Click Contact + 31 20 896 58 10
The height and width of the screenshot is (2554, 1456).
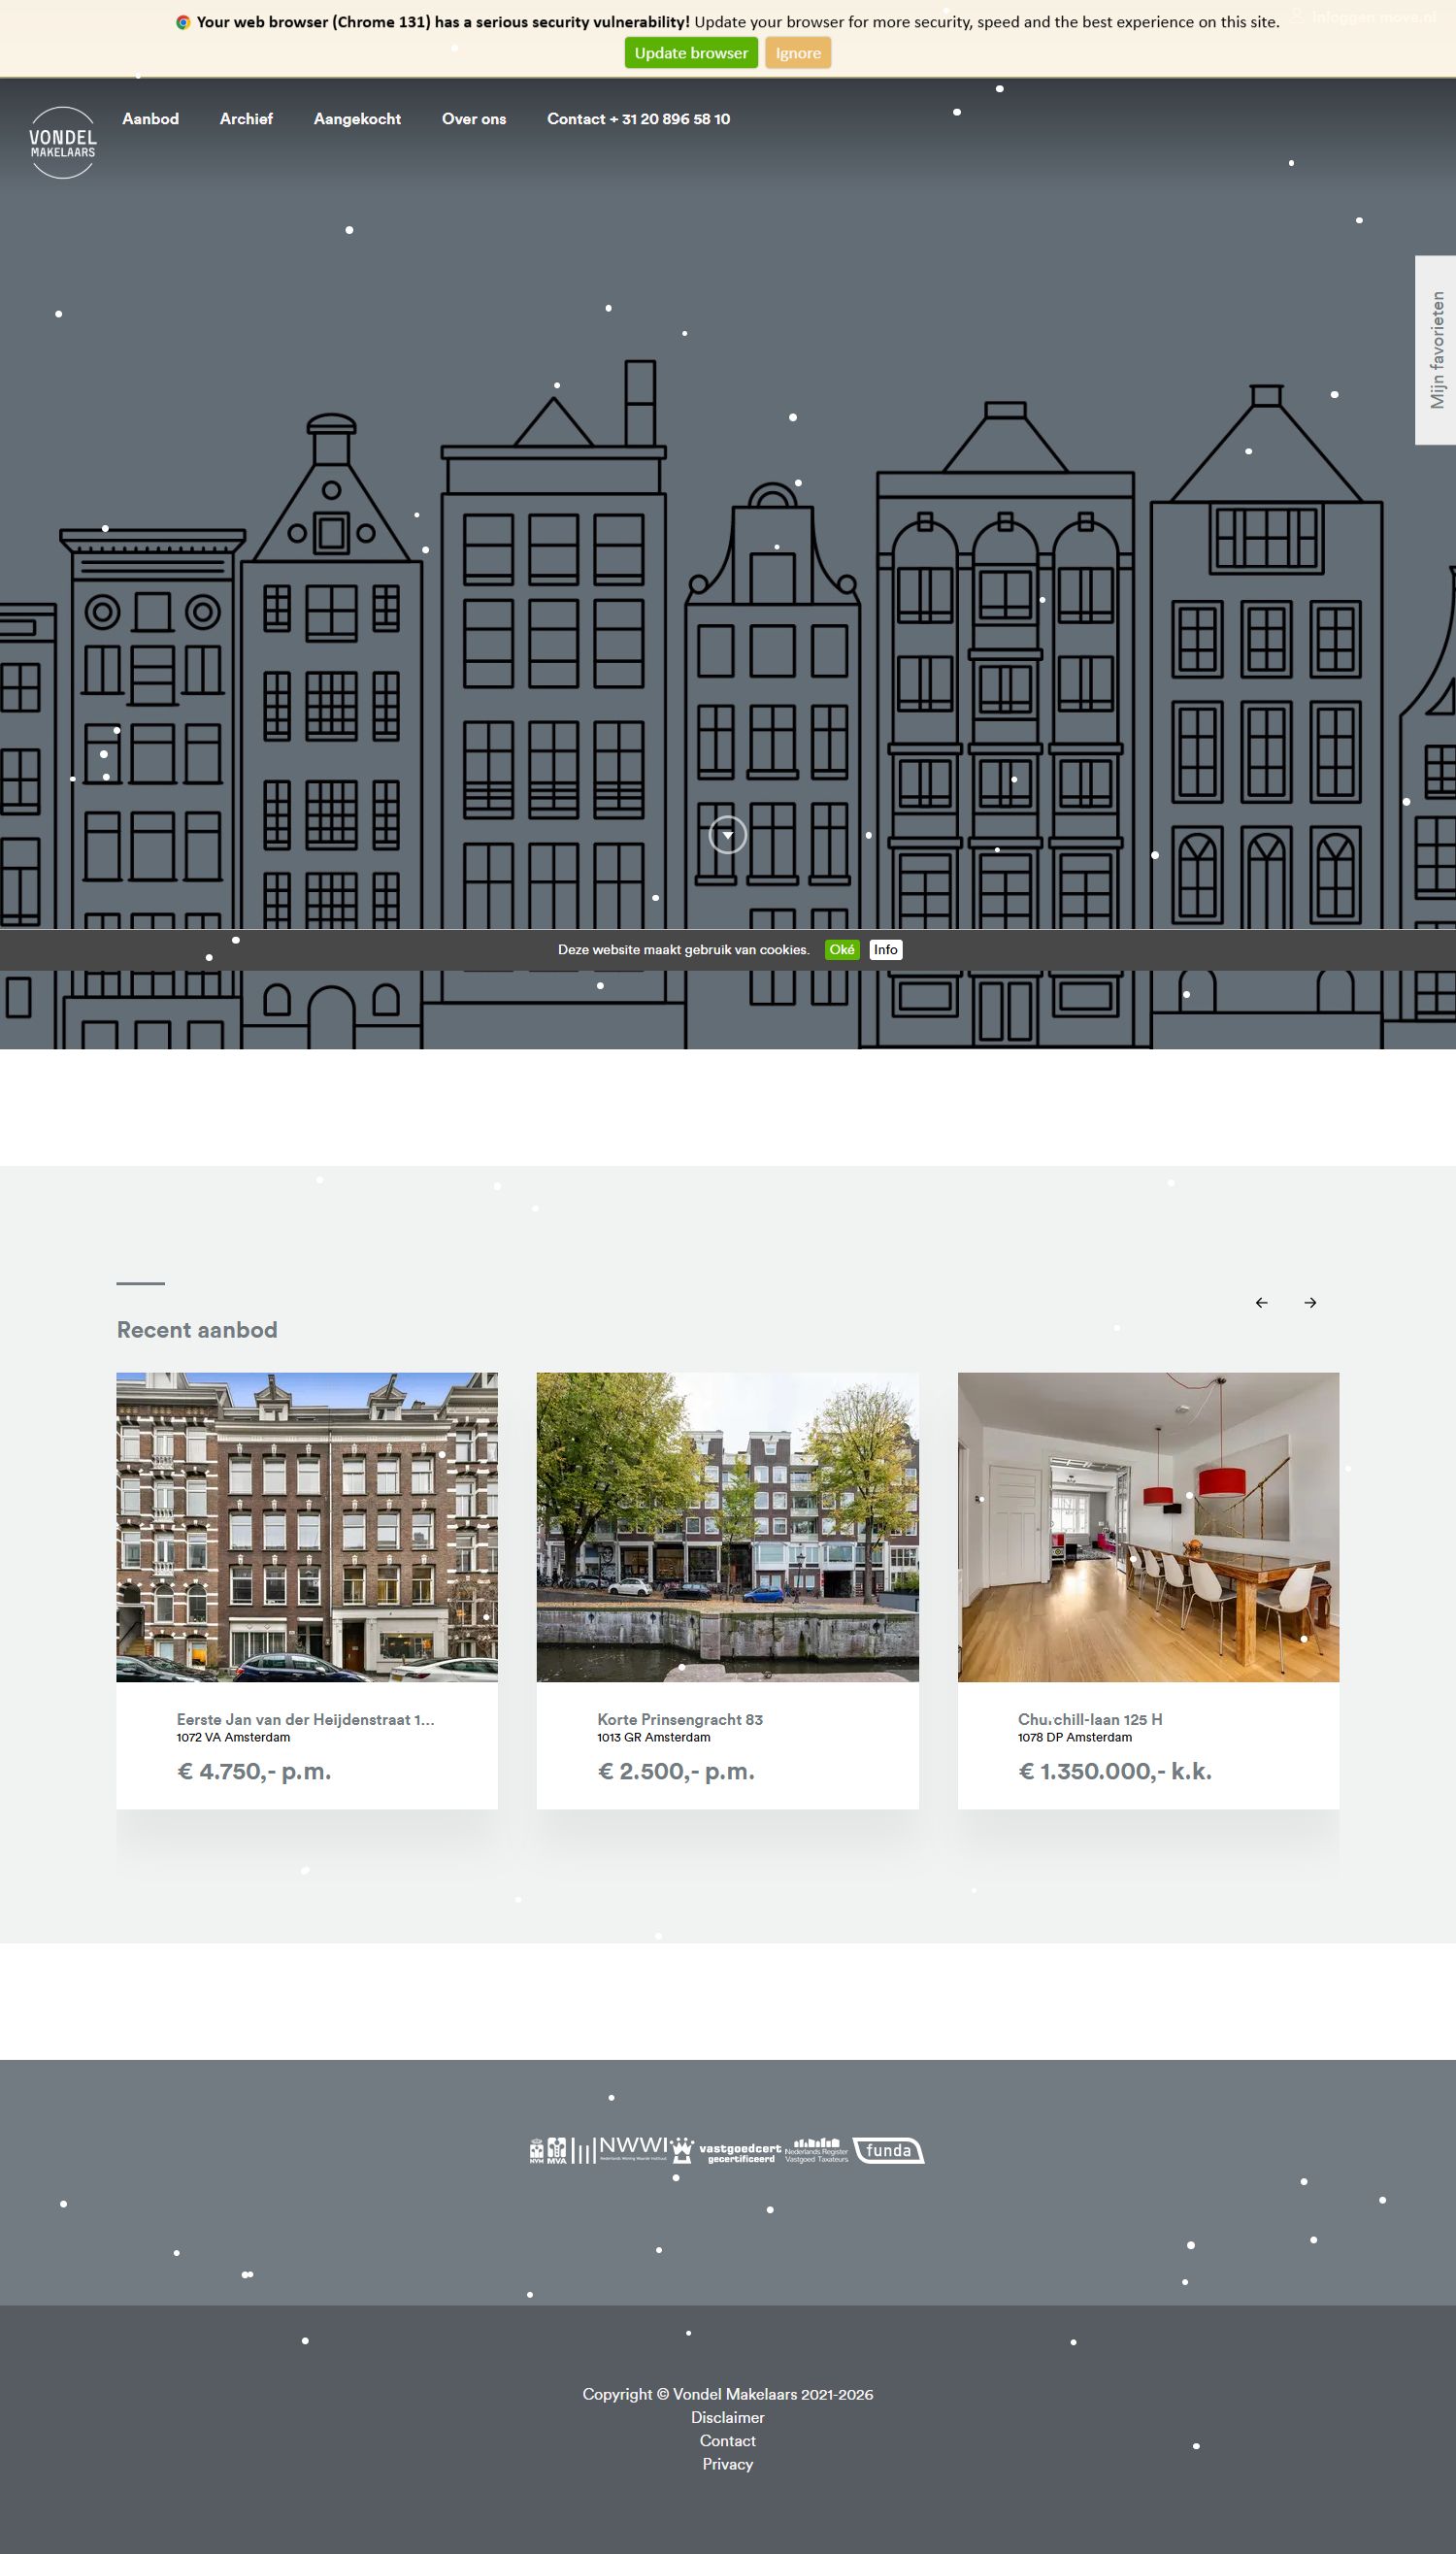click(x=638, y=119)
